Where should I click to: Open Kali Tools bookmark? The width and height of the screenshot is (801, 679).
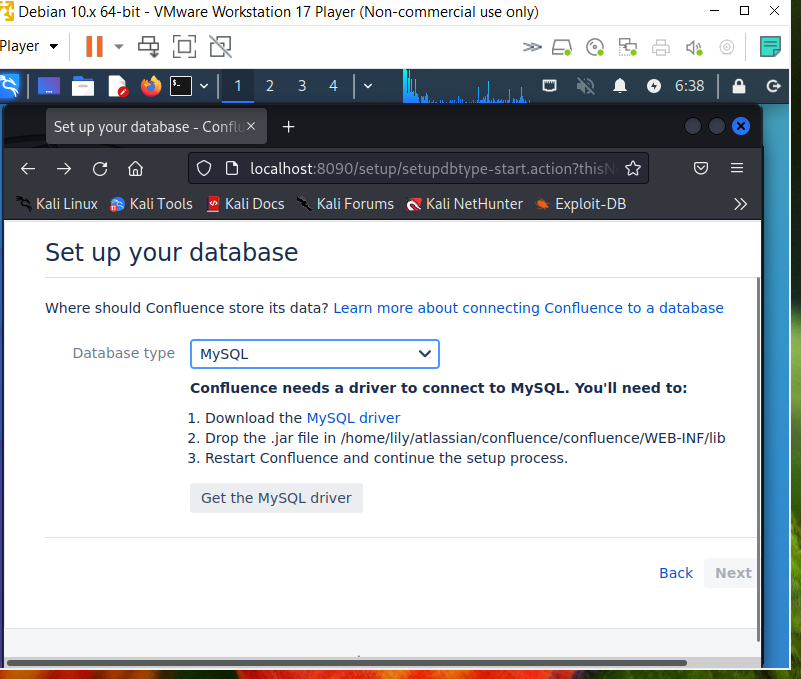[151, 204]
